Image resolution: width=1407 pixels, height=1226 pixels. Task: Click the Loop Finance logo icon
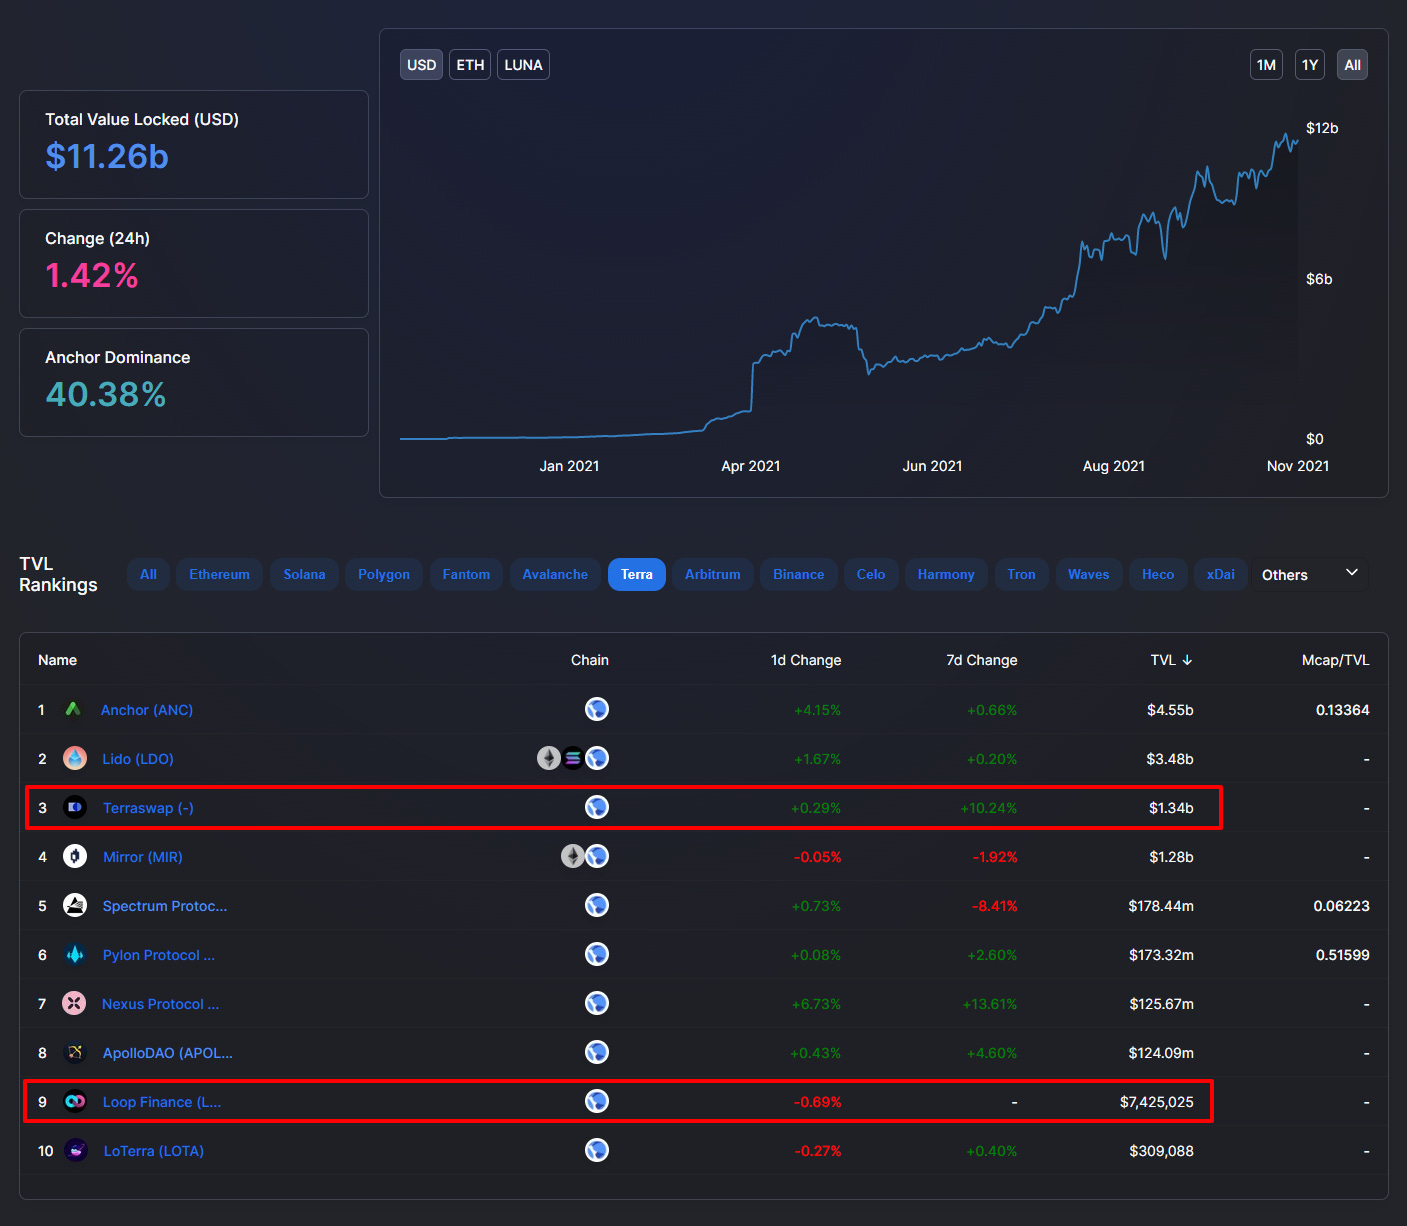75,1101
